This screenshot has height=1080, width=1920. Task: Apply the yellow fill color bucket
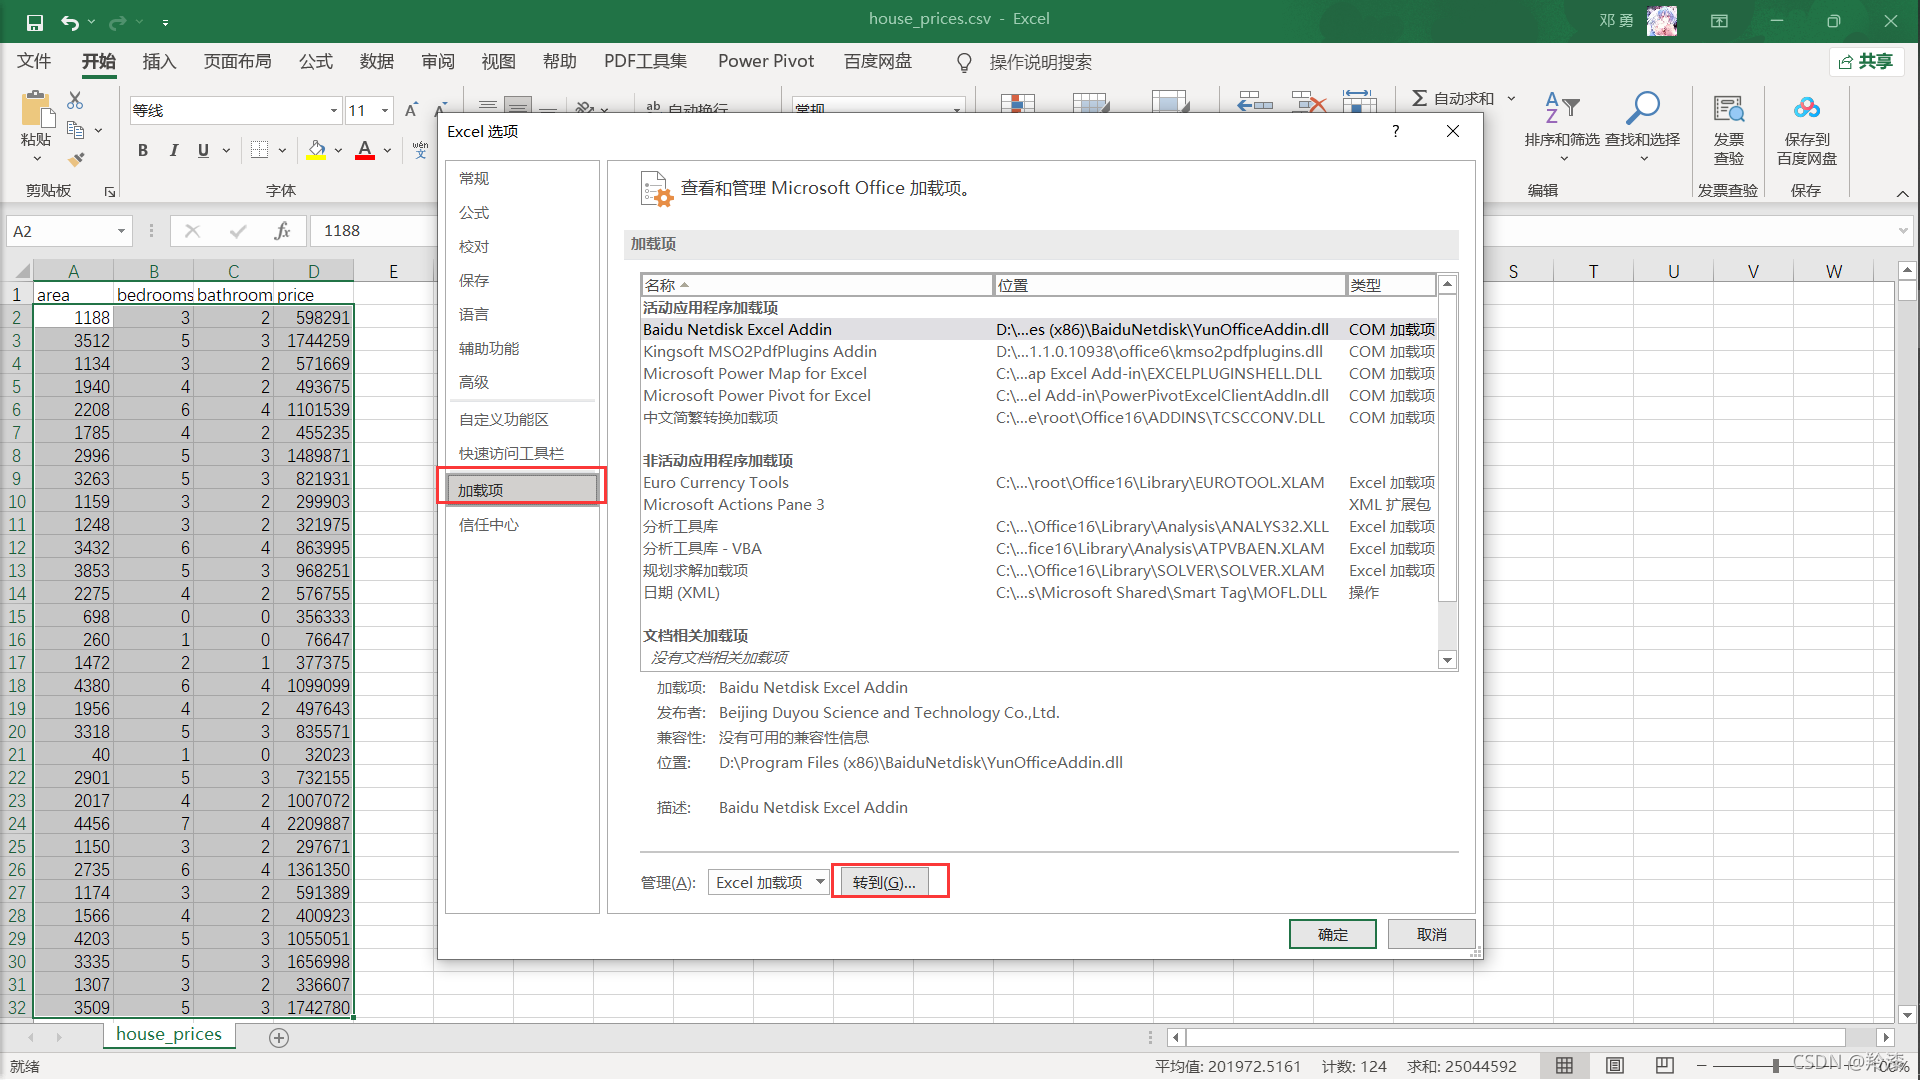(316, 150)
